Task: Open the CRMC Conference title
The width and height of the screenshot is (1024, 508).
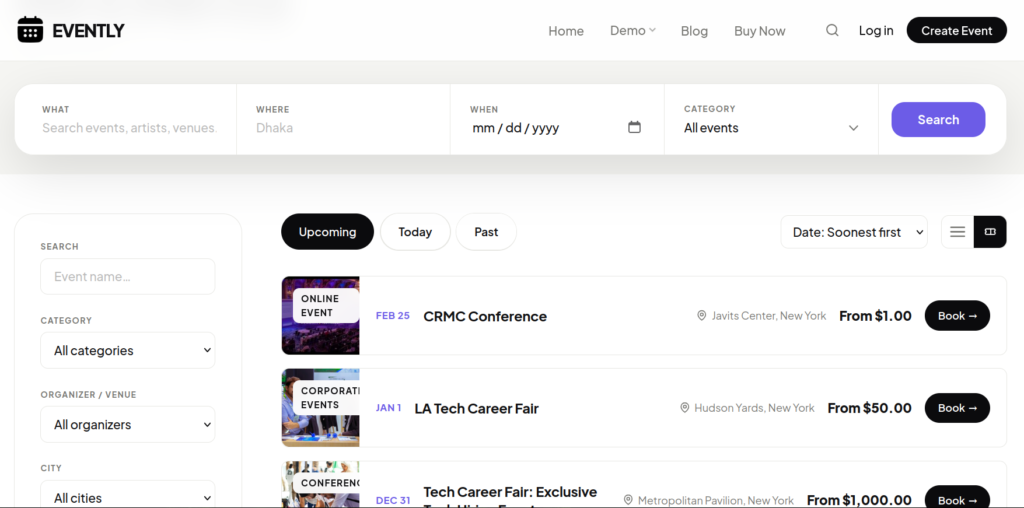Action: [x=485, y=316]
